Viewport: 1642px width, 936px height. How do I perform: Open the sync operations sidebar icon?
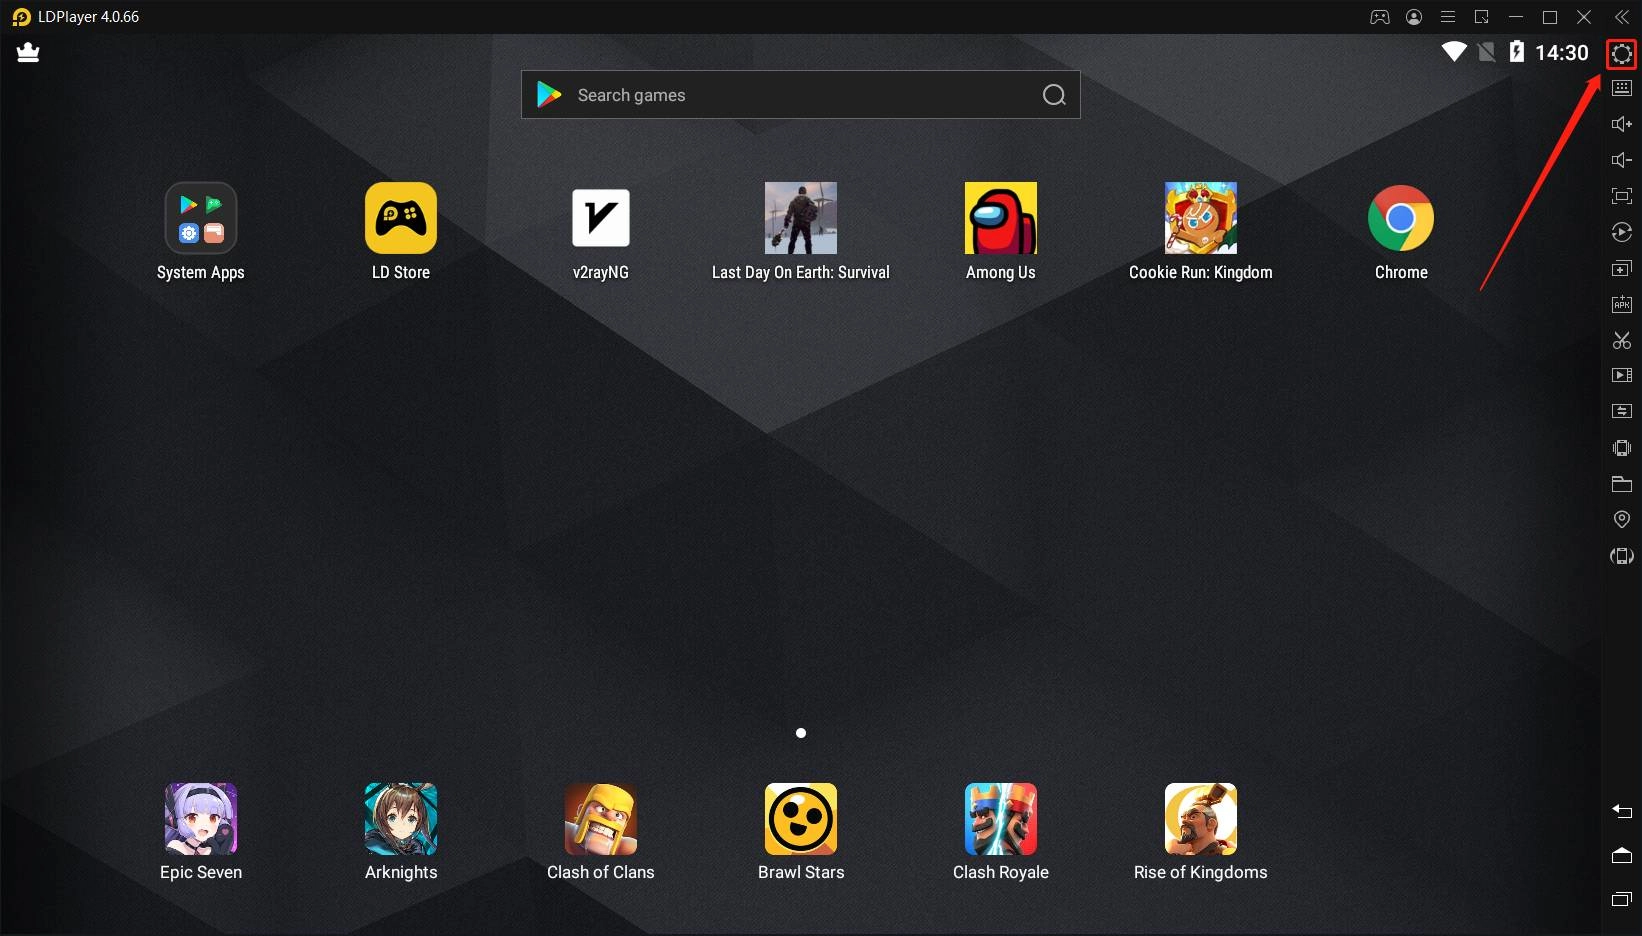pyautogui.click(x=1622, y=411)
